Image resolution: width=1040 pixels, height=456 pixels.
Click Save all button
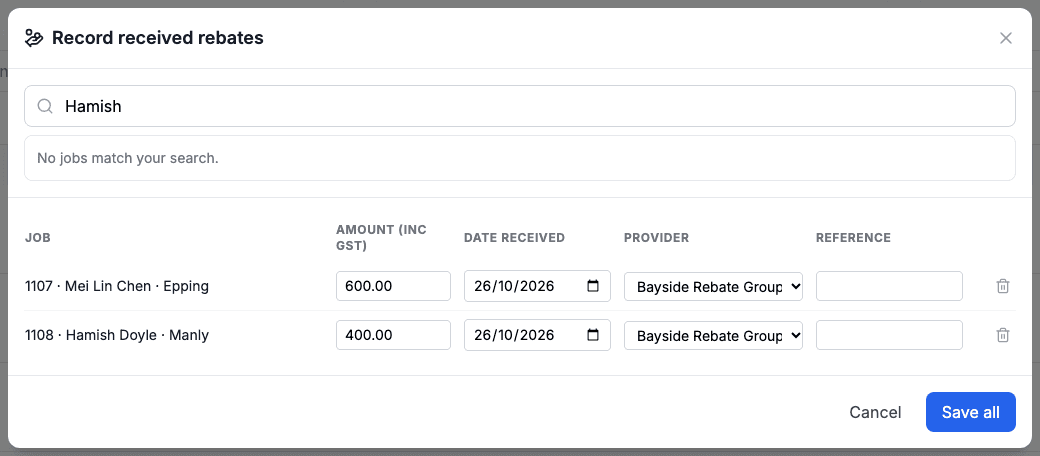click(x=970, y=412)
